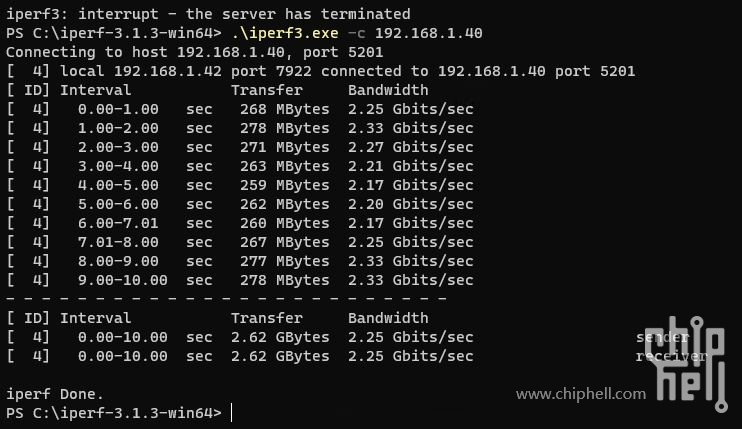Click the sender label in summary
Screen dimensions: 742x429
click(x=662, y=337)
